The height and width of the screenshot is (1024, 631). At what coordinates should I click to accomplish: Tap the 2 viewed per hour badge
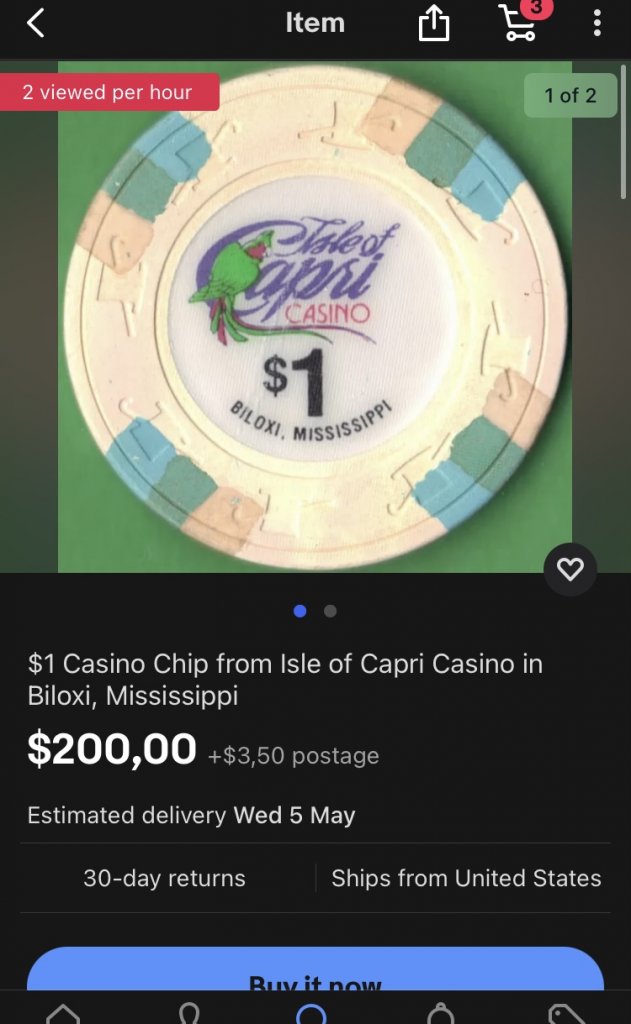coord(106,93)
